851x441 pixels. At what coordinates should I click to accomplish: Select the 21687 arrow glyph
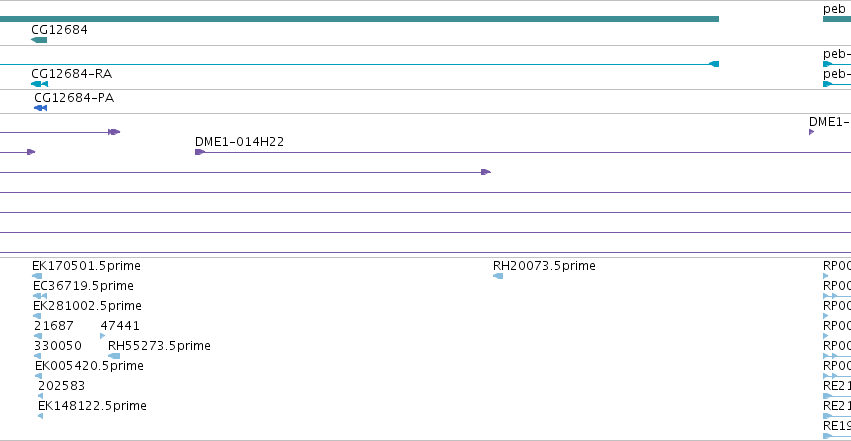click(x=38, y=336)
